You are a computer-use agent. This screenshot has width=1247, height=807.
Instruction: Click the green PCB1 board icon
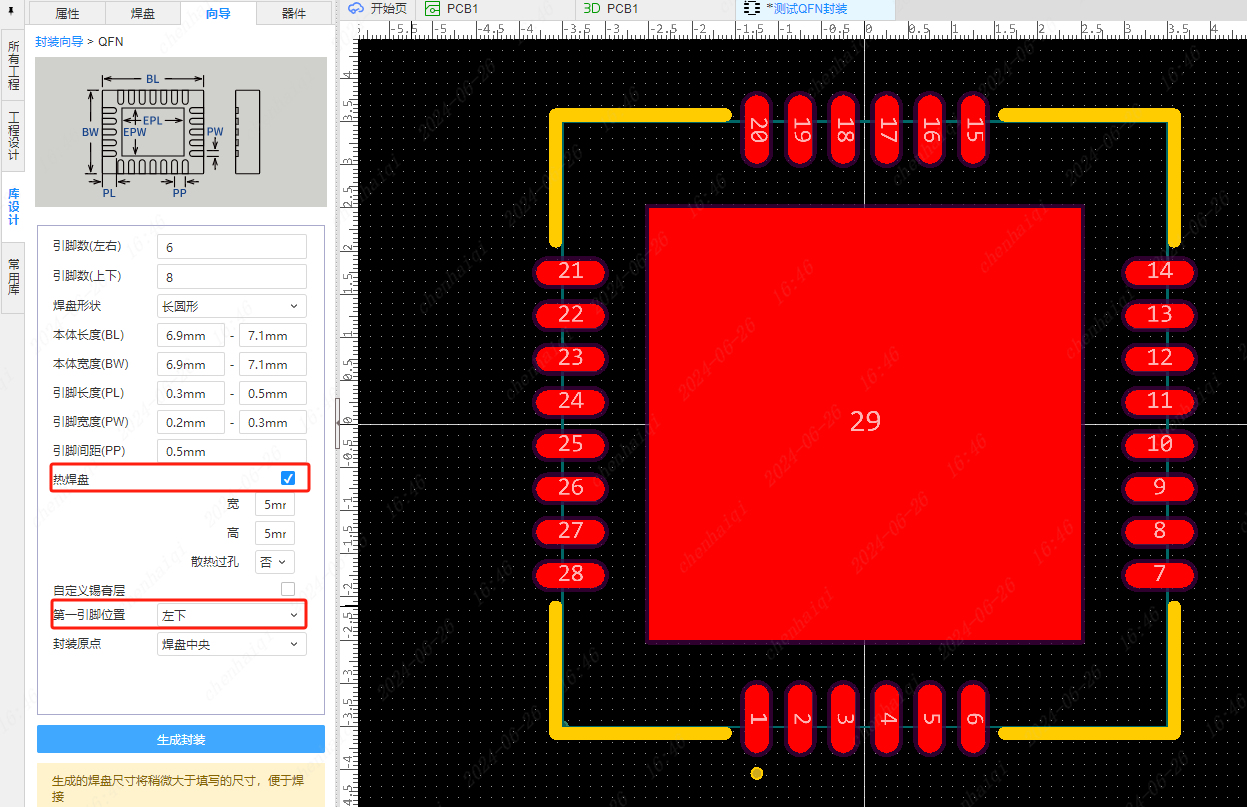tap(432, 8)
